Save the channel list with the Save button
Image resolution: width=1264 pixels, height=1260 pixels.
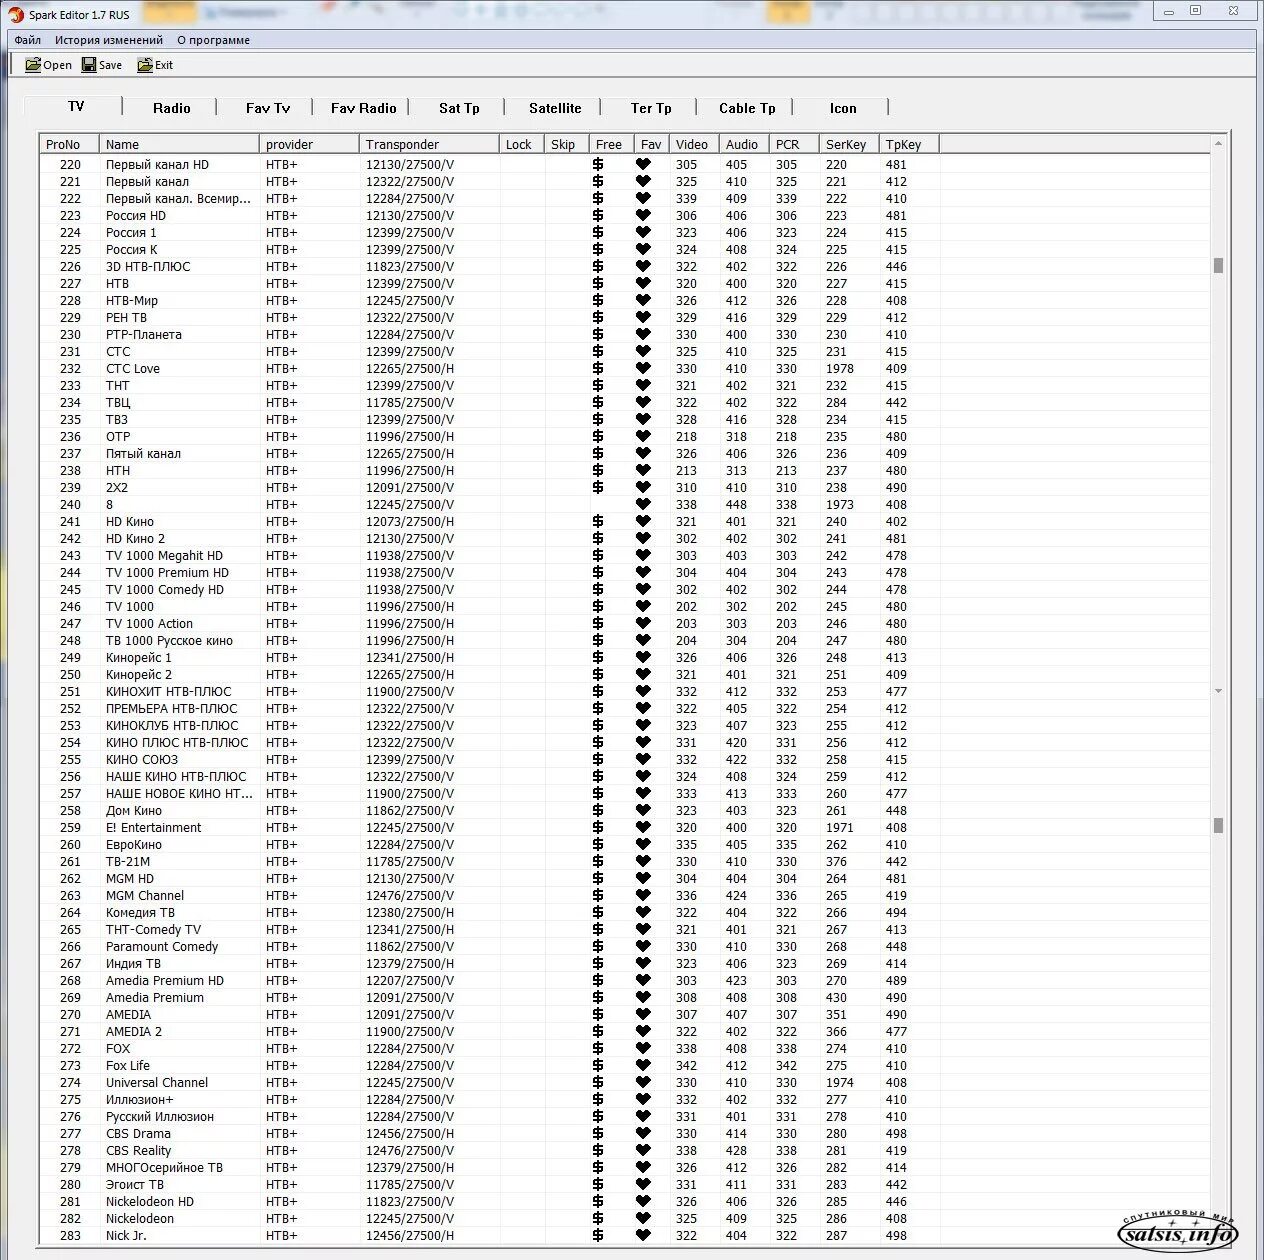pos(102,65)
